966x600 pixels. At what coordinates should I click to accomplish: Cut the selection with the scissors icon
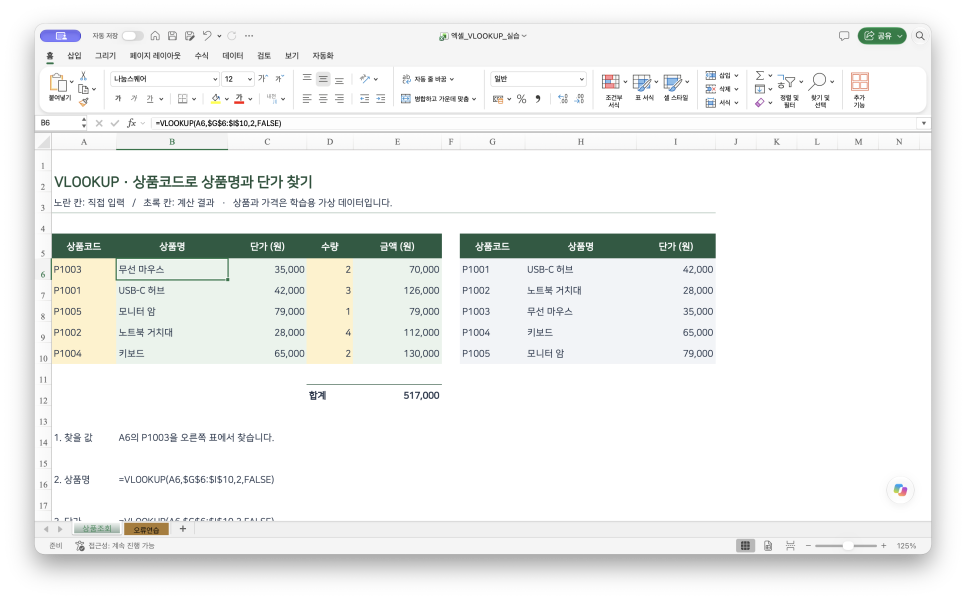[x=83, y=76]
